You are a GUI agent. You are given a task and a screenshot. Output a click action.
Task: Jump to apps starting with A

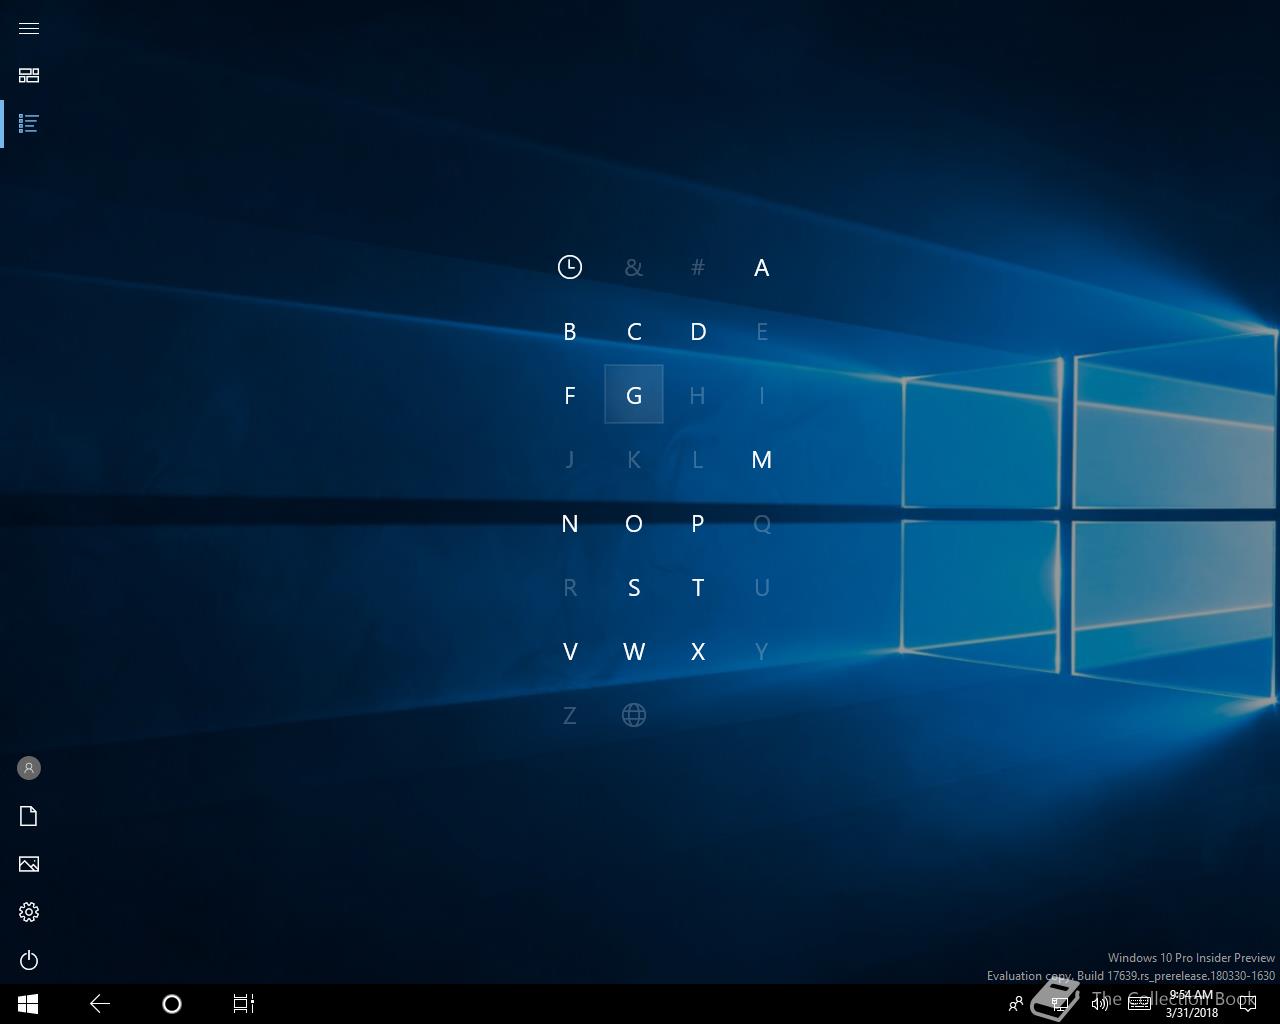(x=762, y=268)
